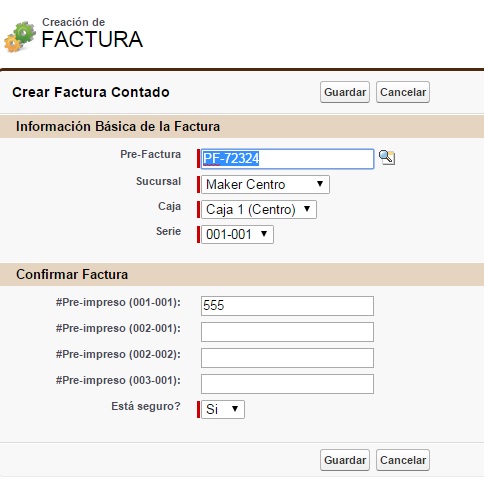
Task: Click the top Guardar button
Action: 345,92
